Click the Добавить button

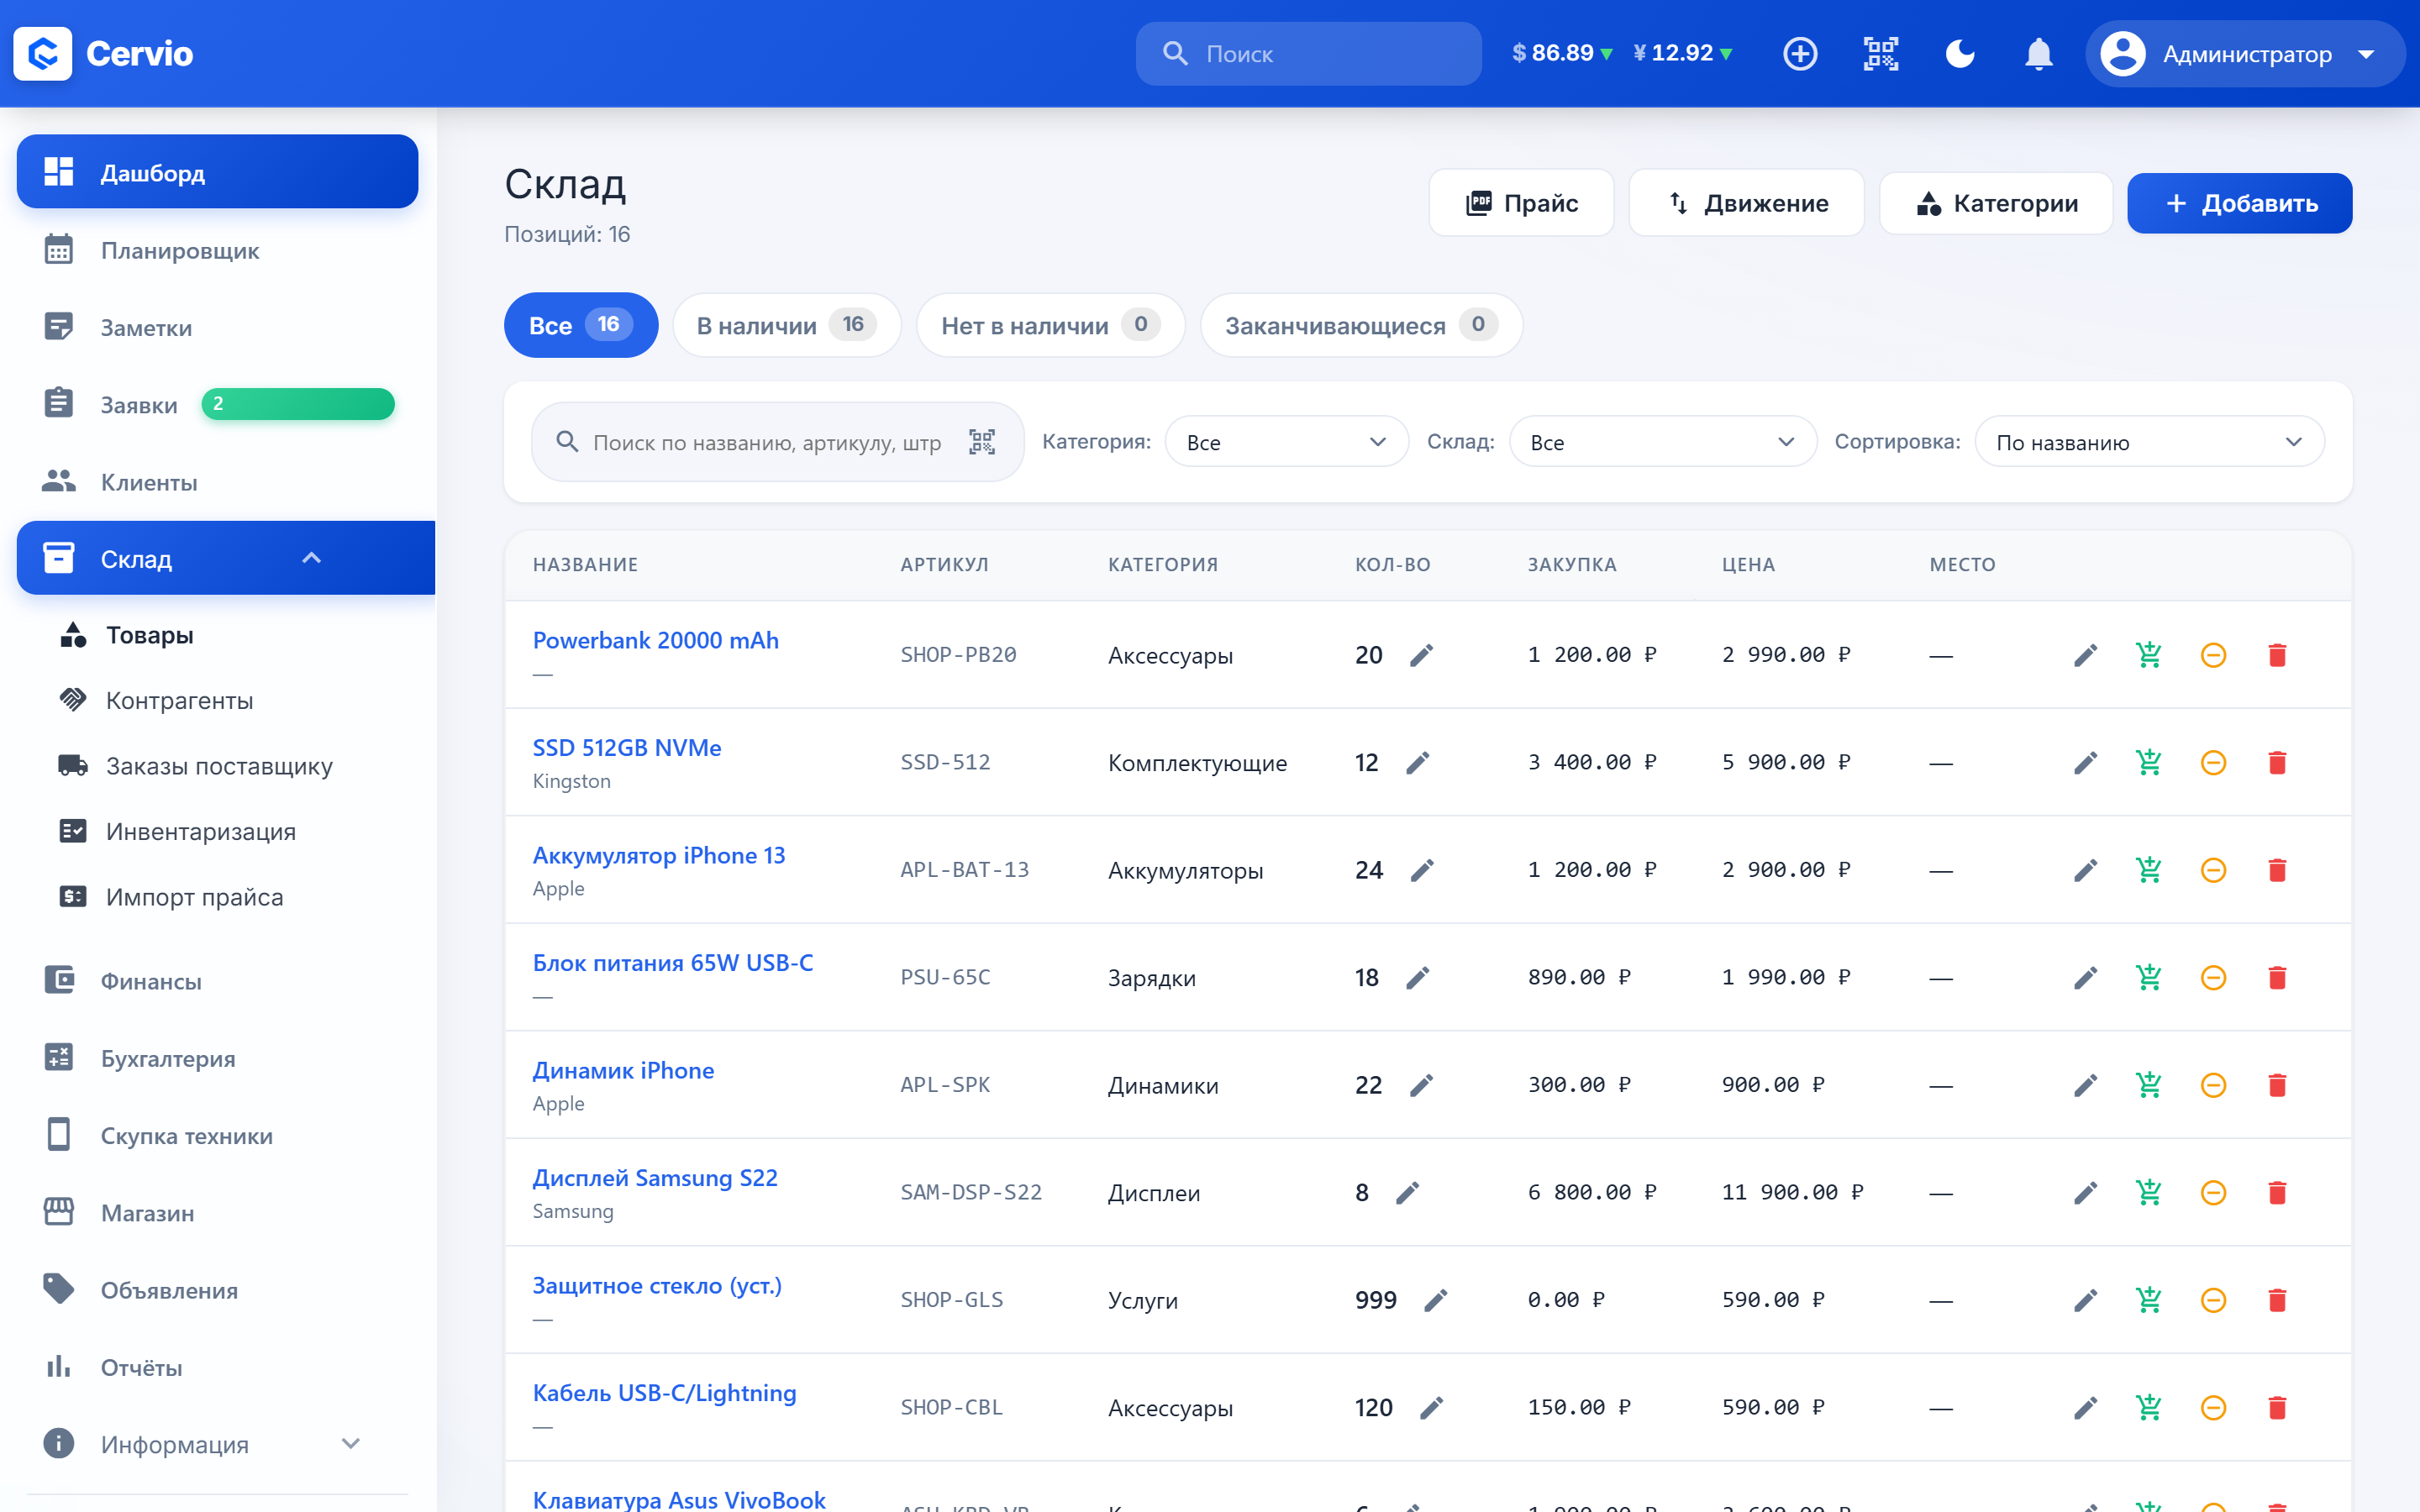click(x=2239, y=203)
